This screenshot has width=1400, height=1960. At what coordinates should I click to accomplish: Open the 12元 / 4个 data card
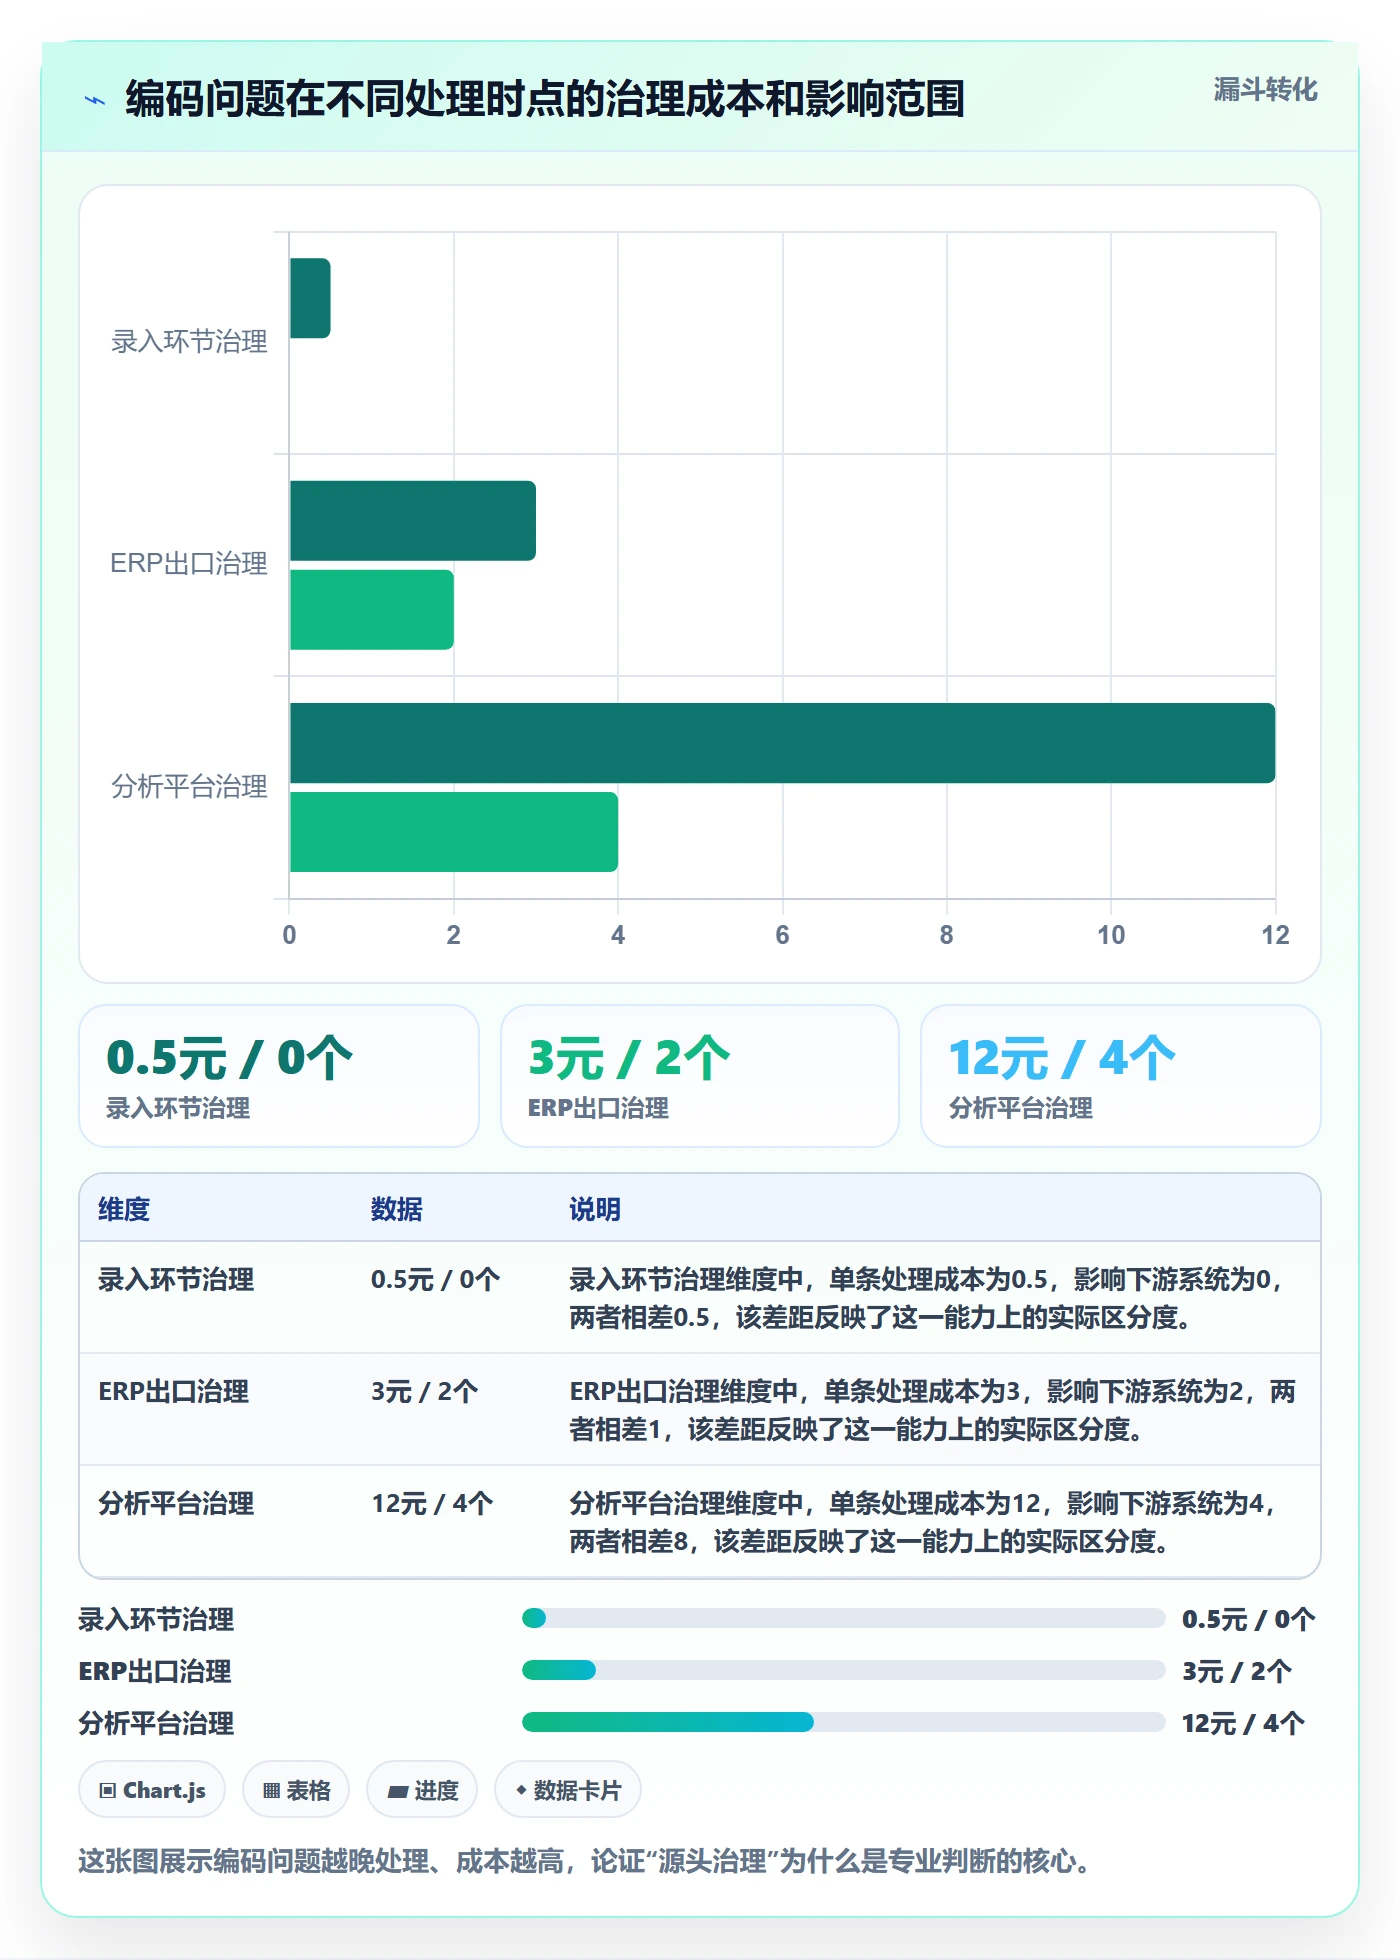click(x=1121, y=1076)
